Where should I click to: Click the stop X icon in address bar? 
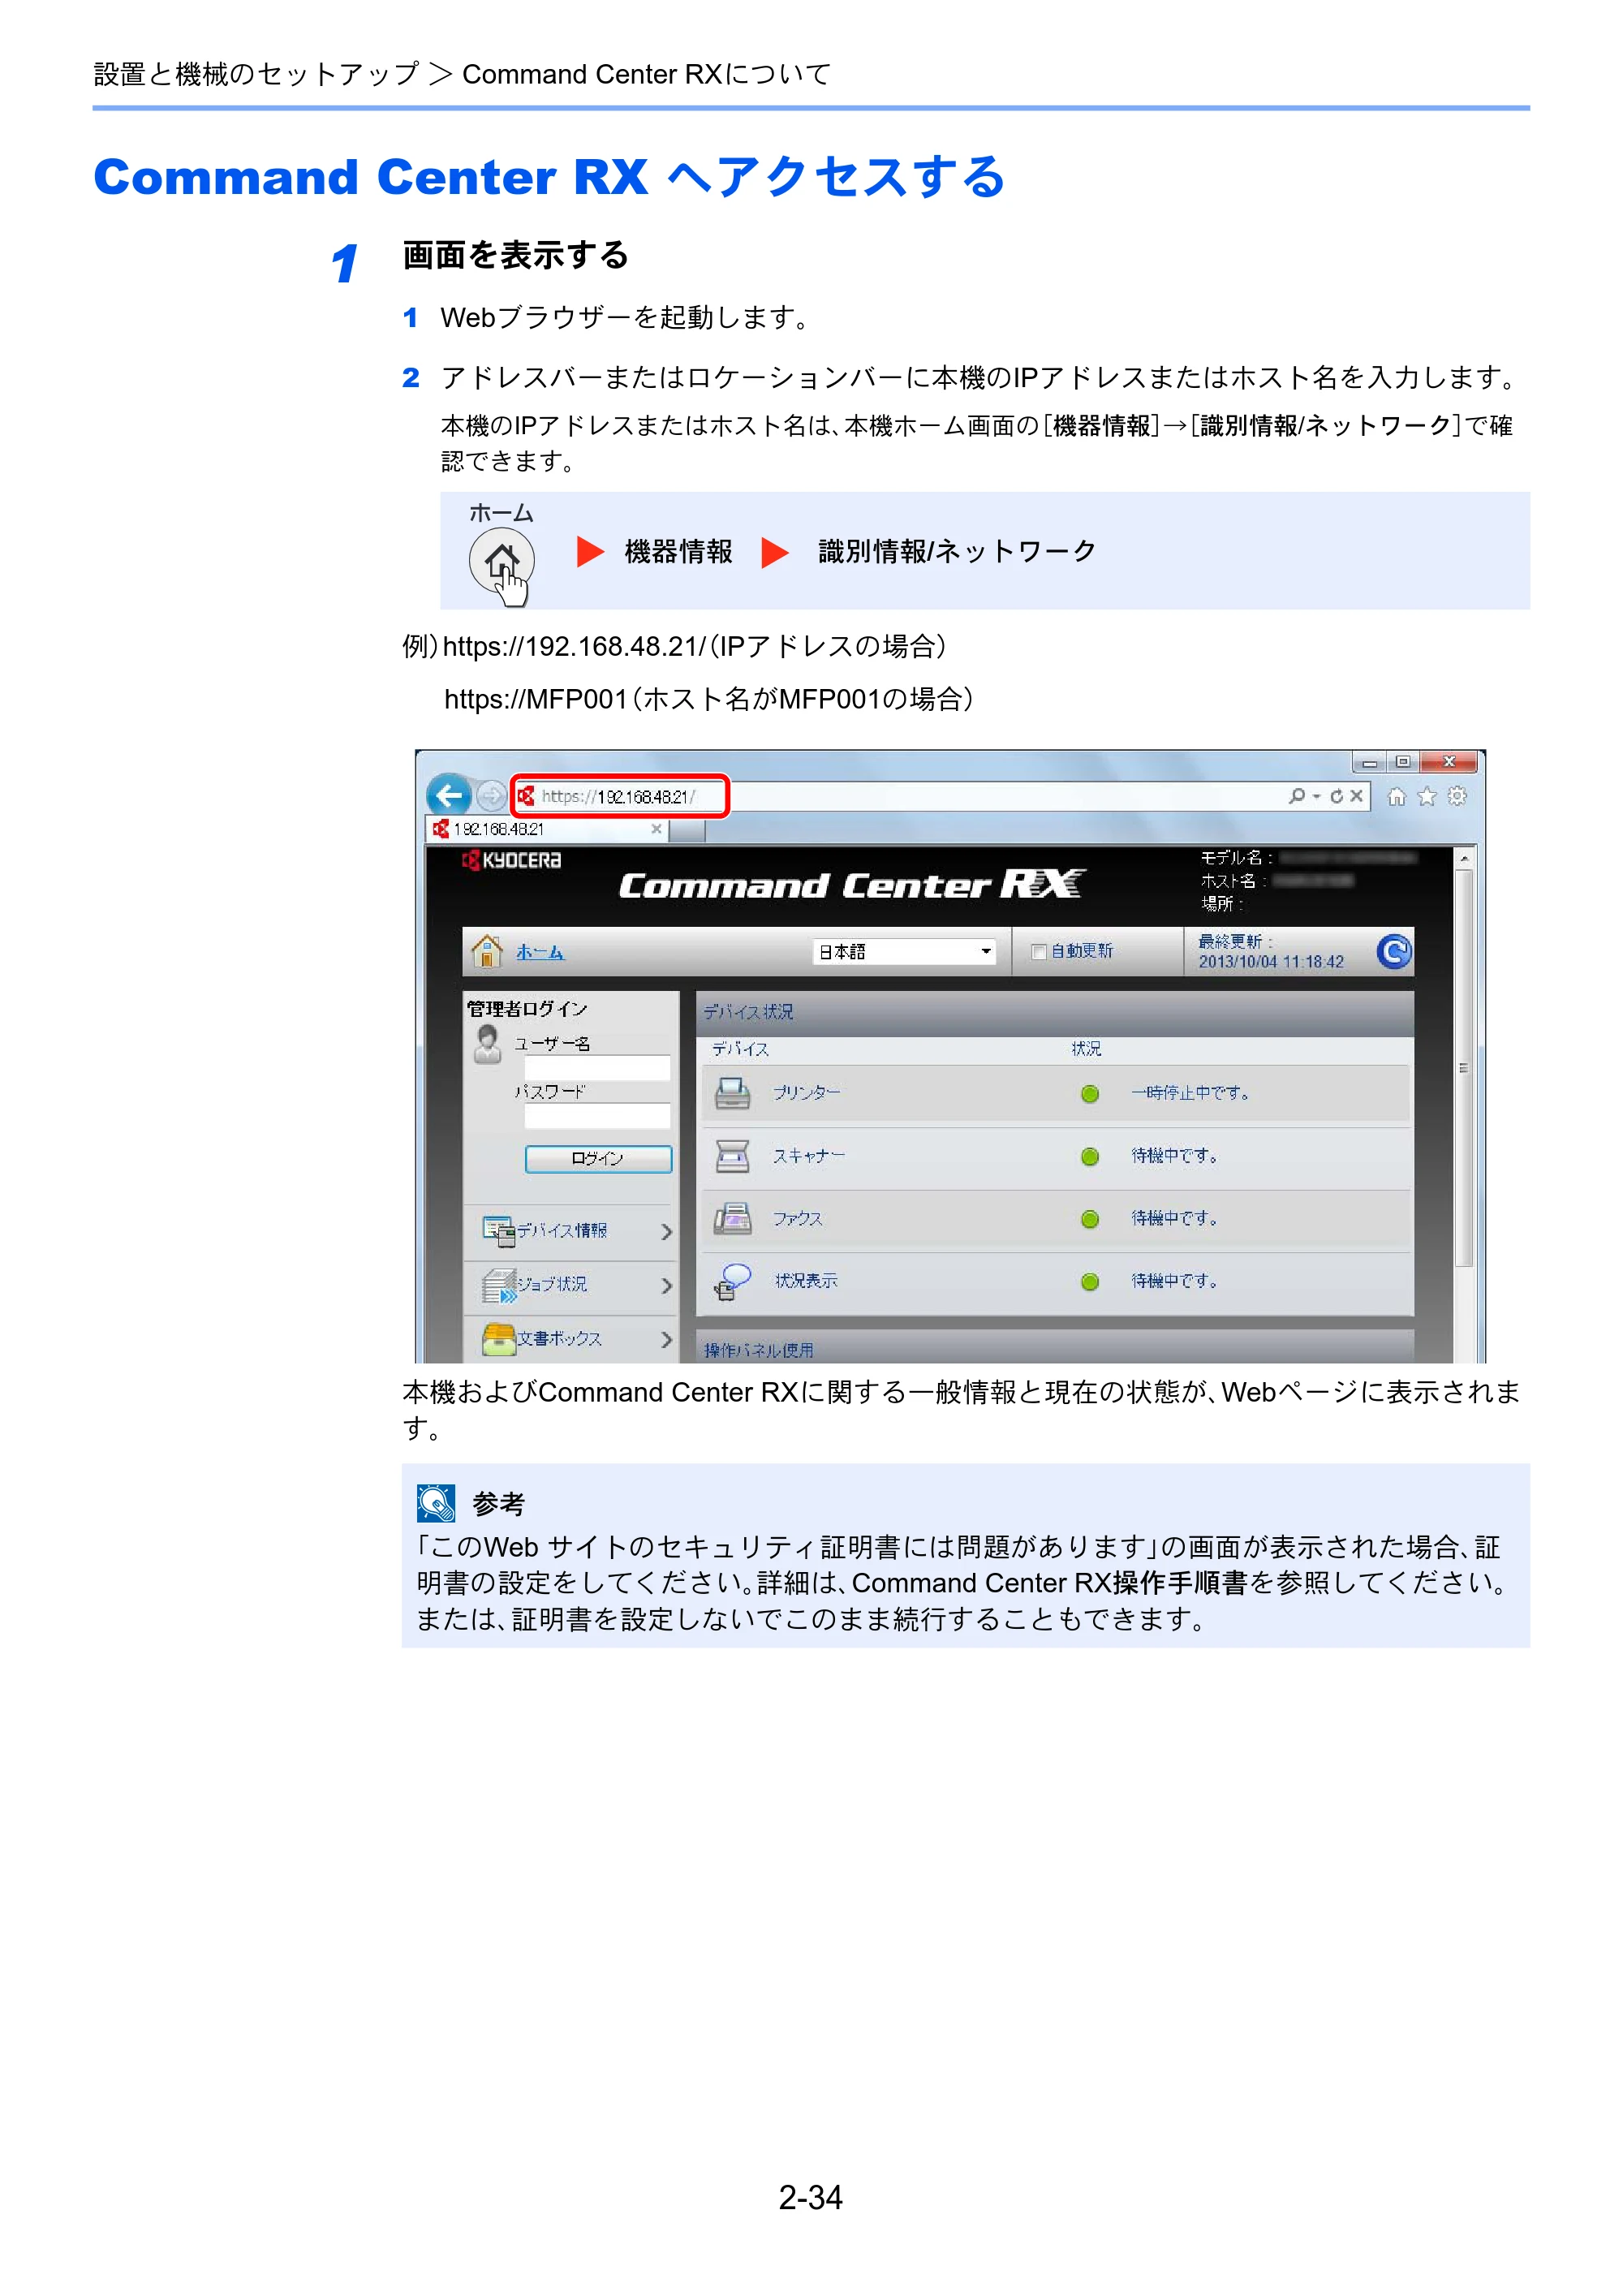[x=1356, y=796]
